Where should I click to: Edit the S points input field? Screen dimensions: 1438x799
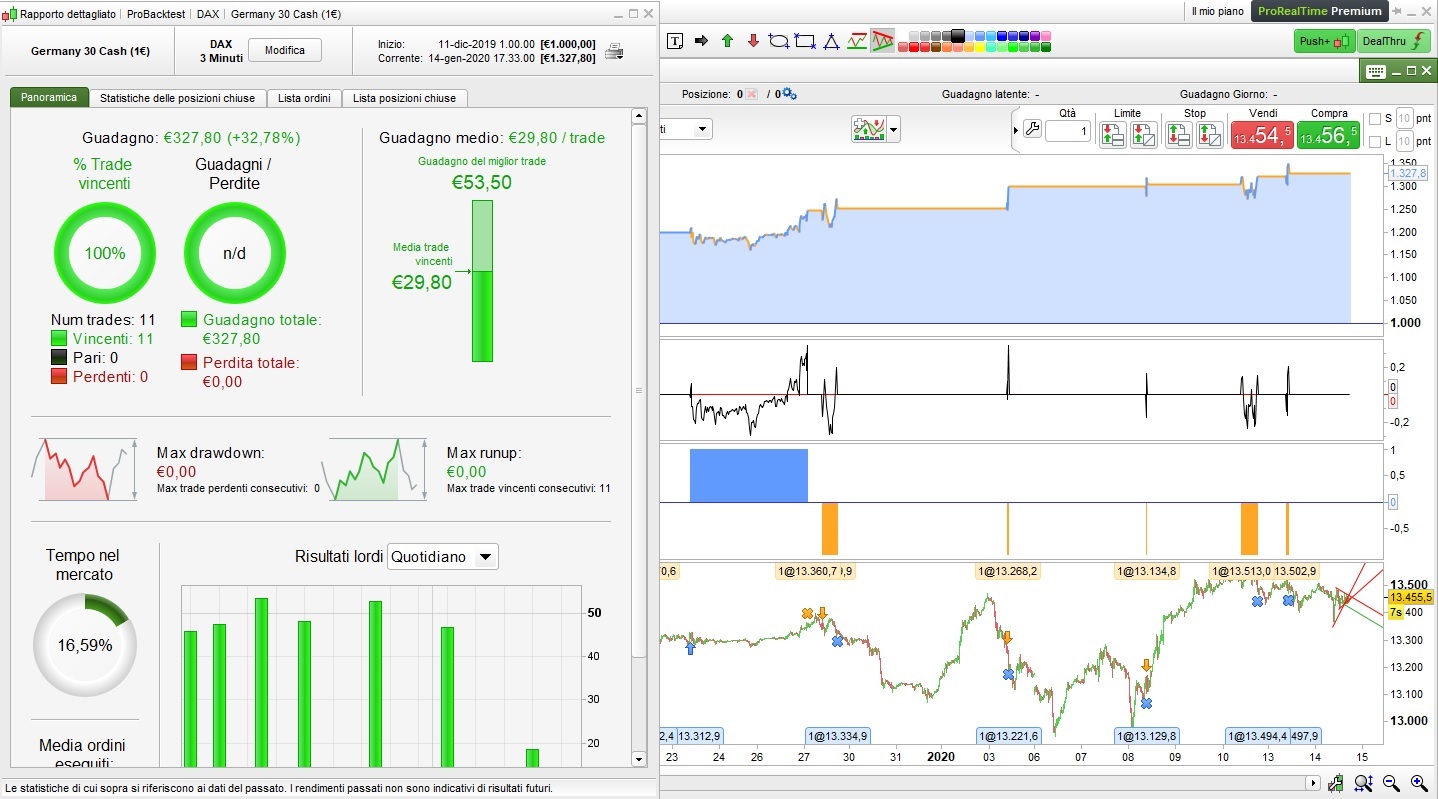[1405, 119]
